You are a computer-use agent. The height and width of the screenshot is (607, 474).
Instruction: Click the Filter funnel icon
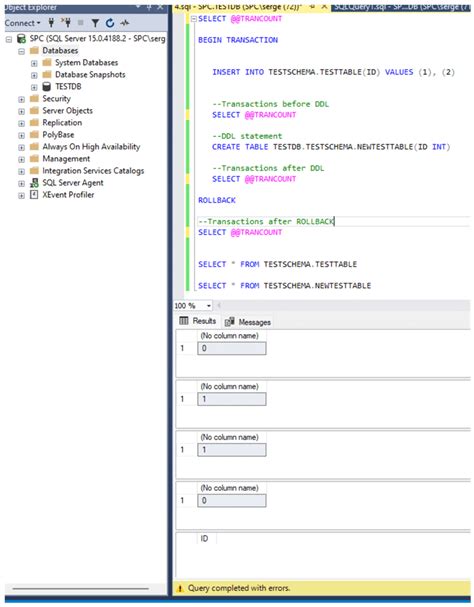pos(95,24)
